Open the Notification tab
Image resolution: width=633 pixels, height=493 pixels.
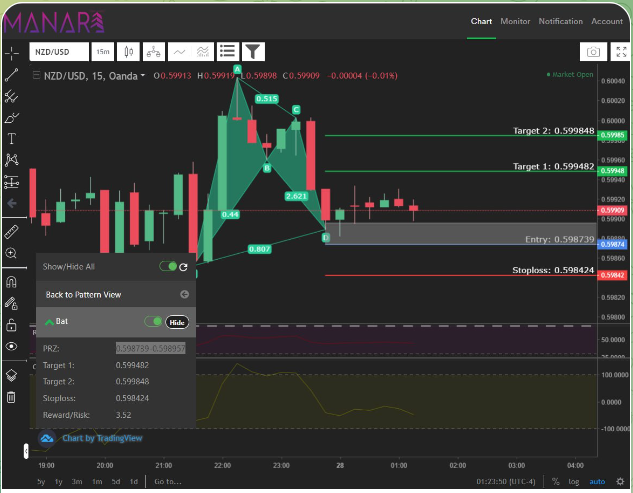(x=561, y=21)
